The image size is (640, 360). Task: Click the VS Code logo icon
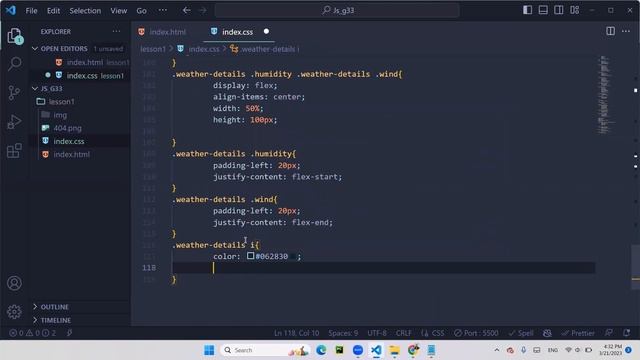coord(11,10)
